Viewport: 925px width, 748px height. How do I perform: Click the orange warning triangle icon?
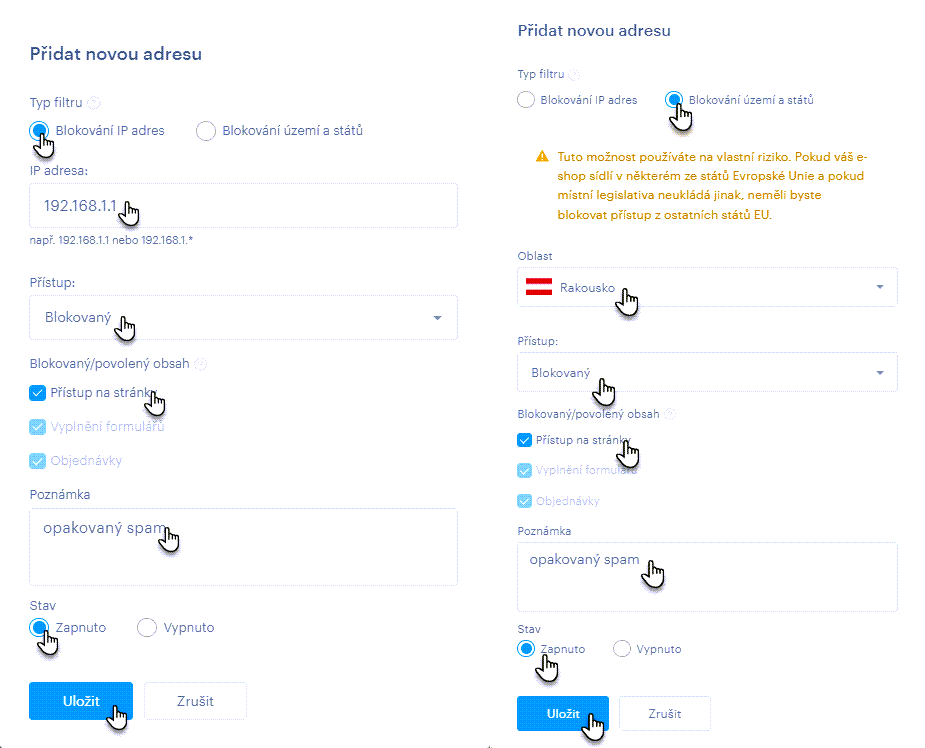tap(542, 156)
